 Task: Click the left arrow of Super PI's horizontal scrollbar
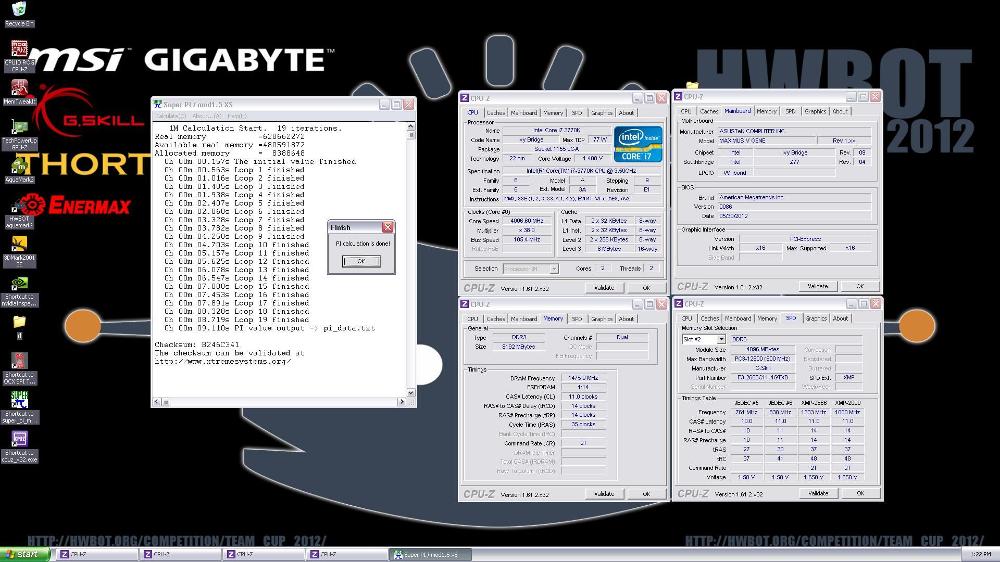(x=157, y=402)
